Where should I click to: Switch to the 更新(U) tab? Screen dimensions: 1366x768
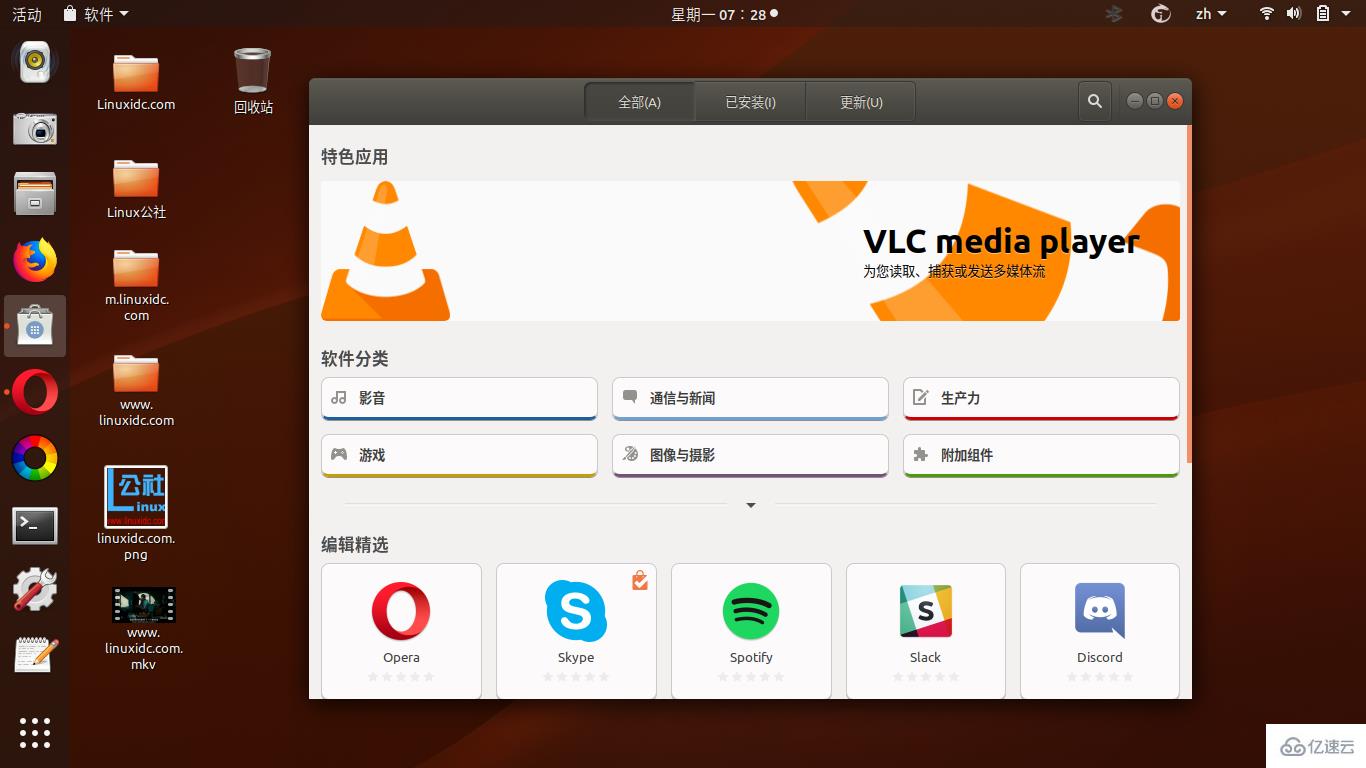pos(860,102)
